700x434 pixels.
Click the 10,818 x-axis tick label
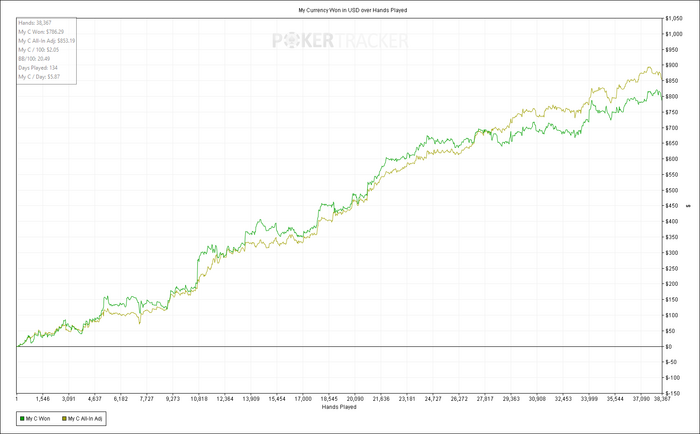click(199, 399)
